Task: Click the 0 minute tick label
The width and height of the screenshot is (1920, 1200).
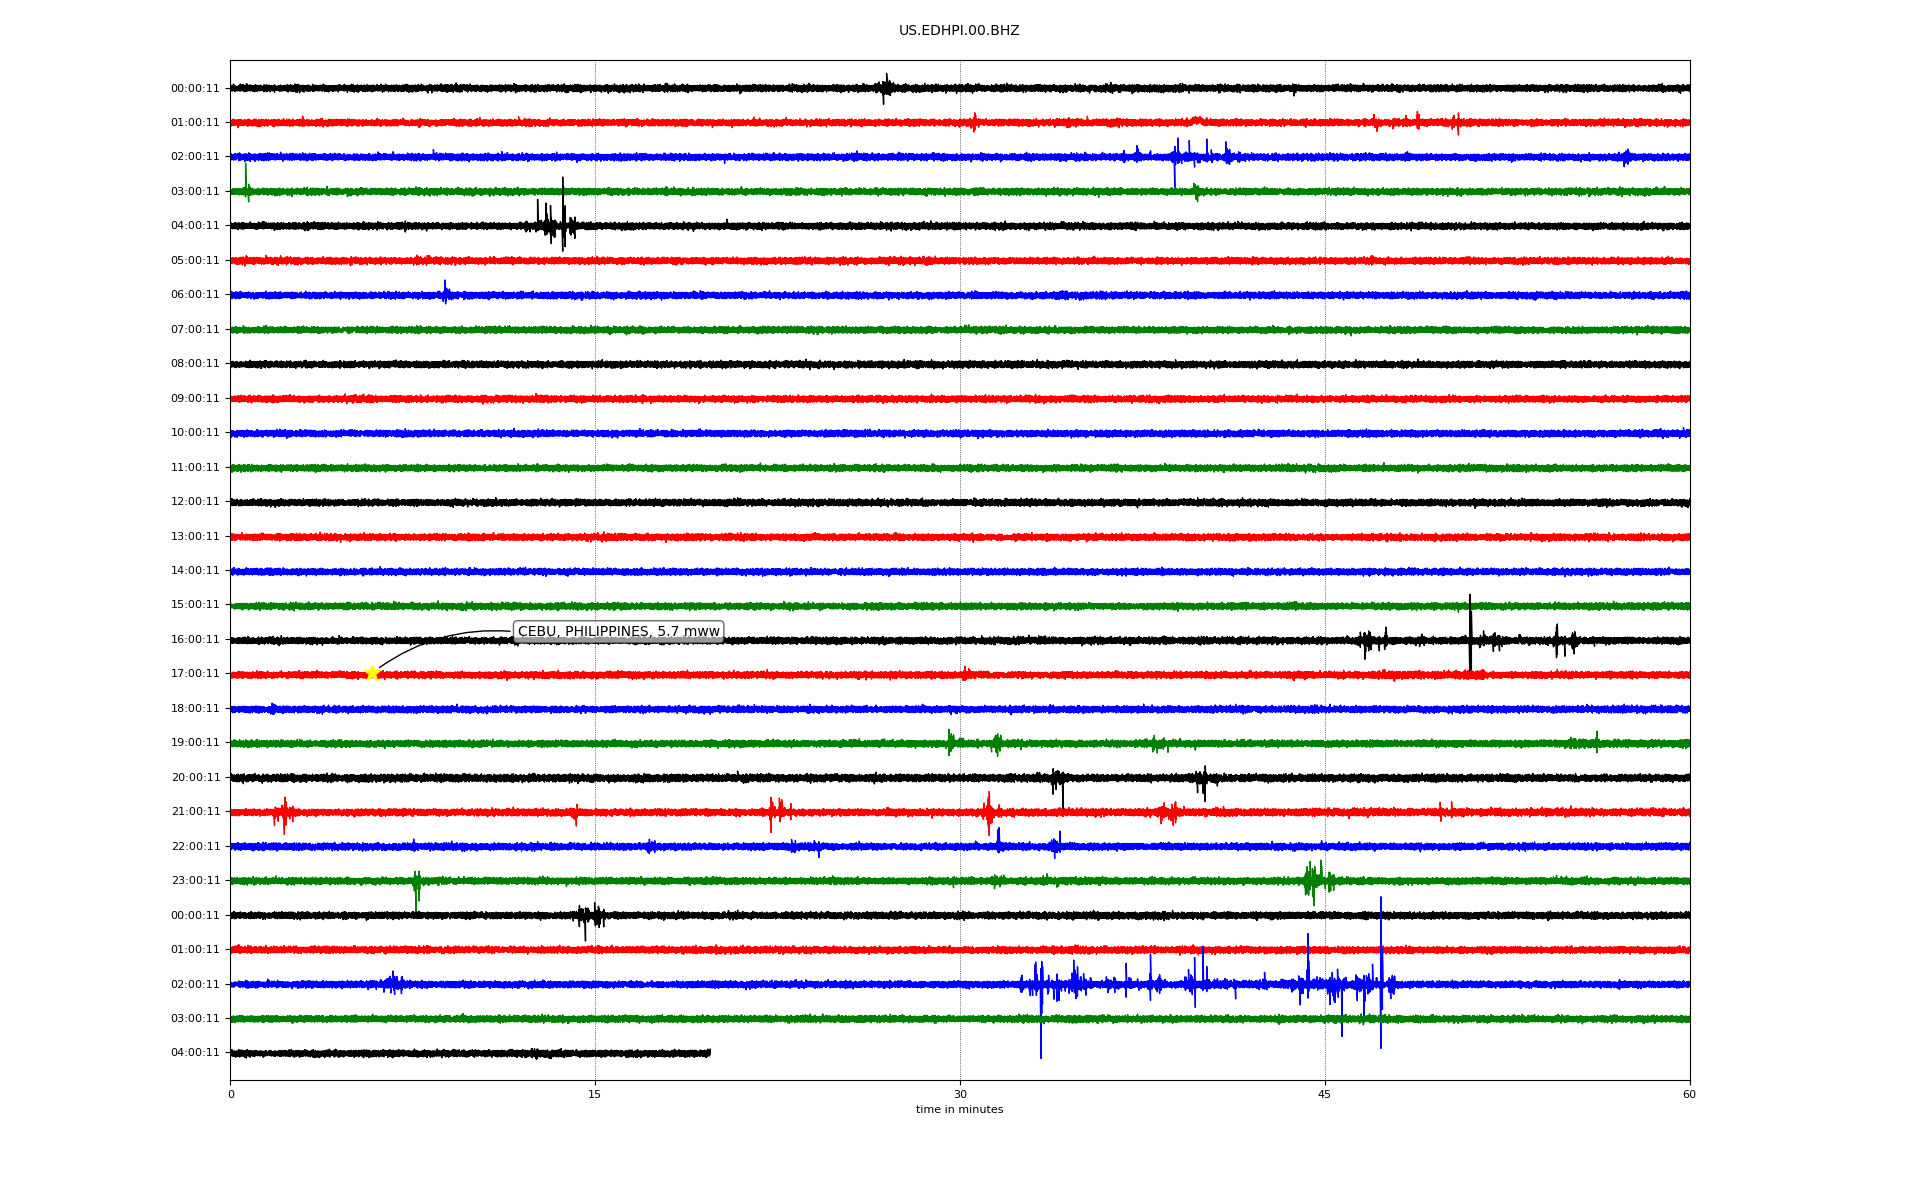Action: 231,1094
